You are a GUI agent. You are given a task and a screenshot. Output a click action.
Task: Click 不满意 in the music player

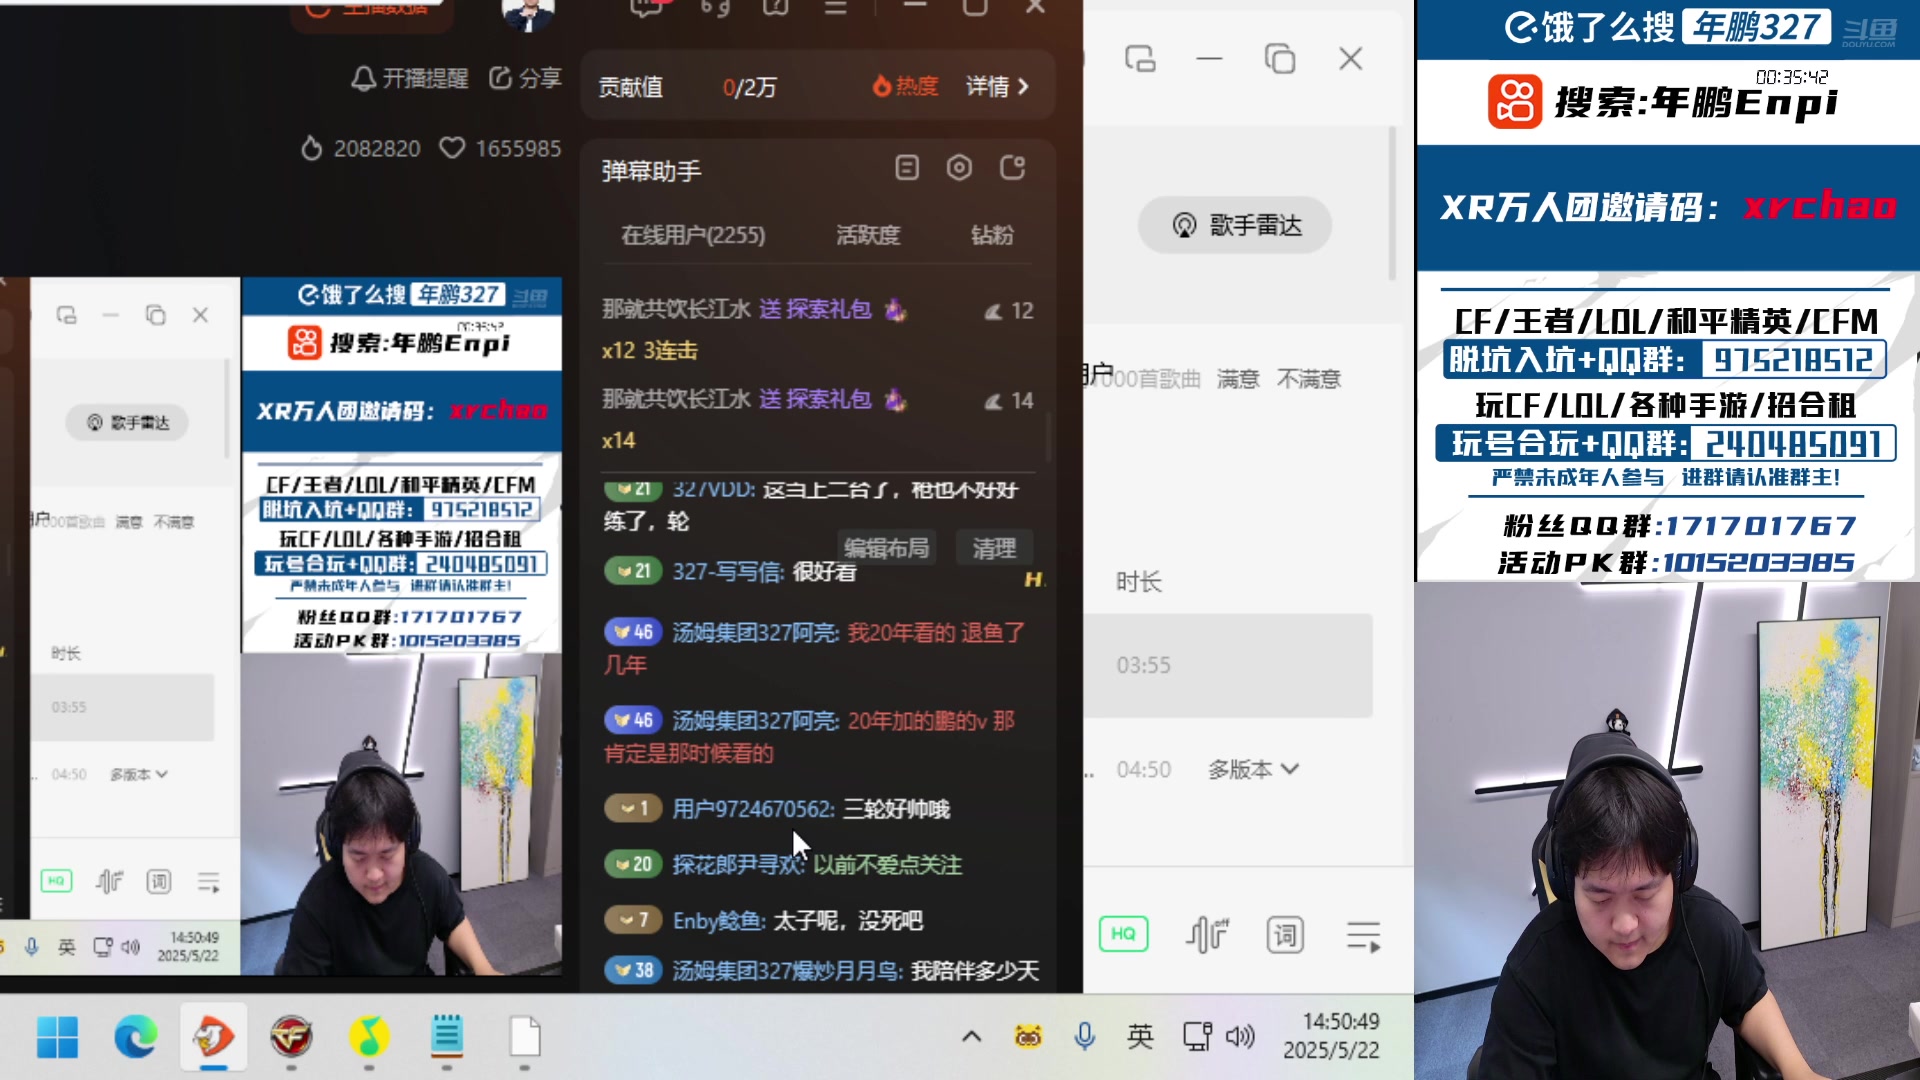click(1308, 379)
